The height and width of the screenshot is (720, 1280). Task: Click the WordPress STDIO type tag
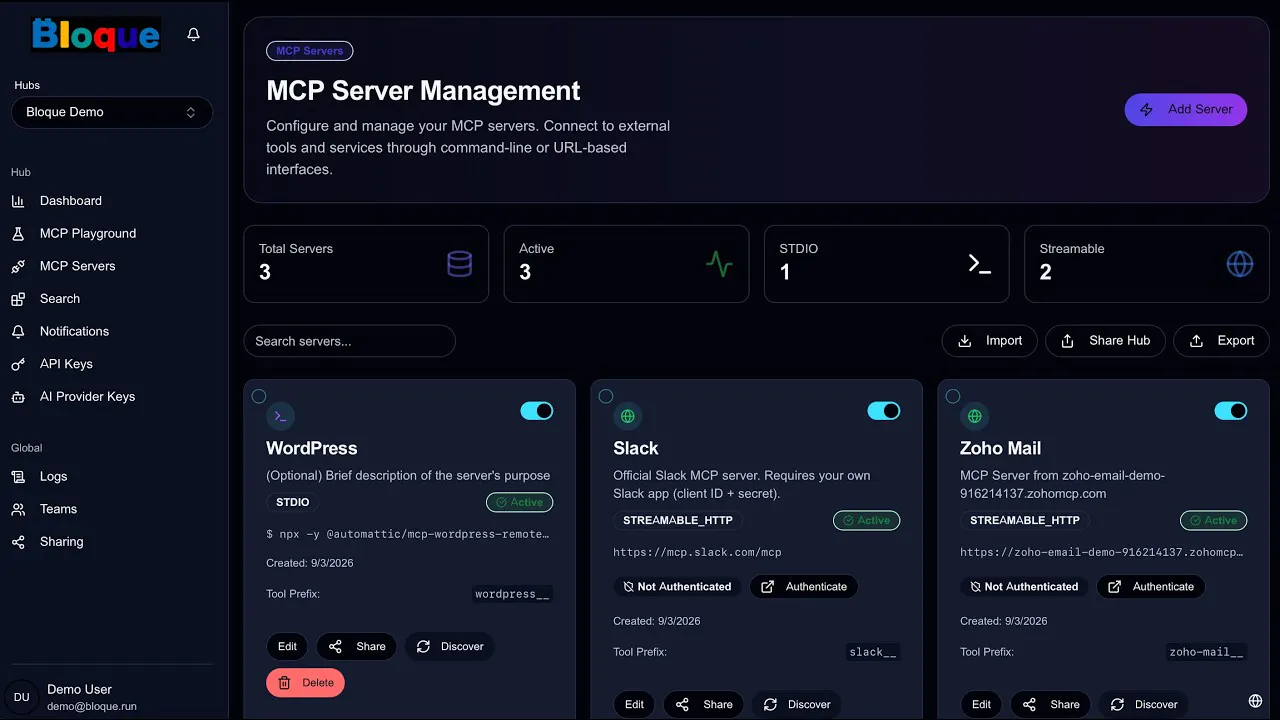pos(293,503)
